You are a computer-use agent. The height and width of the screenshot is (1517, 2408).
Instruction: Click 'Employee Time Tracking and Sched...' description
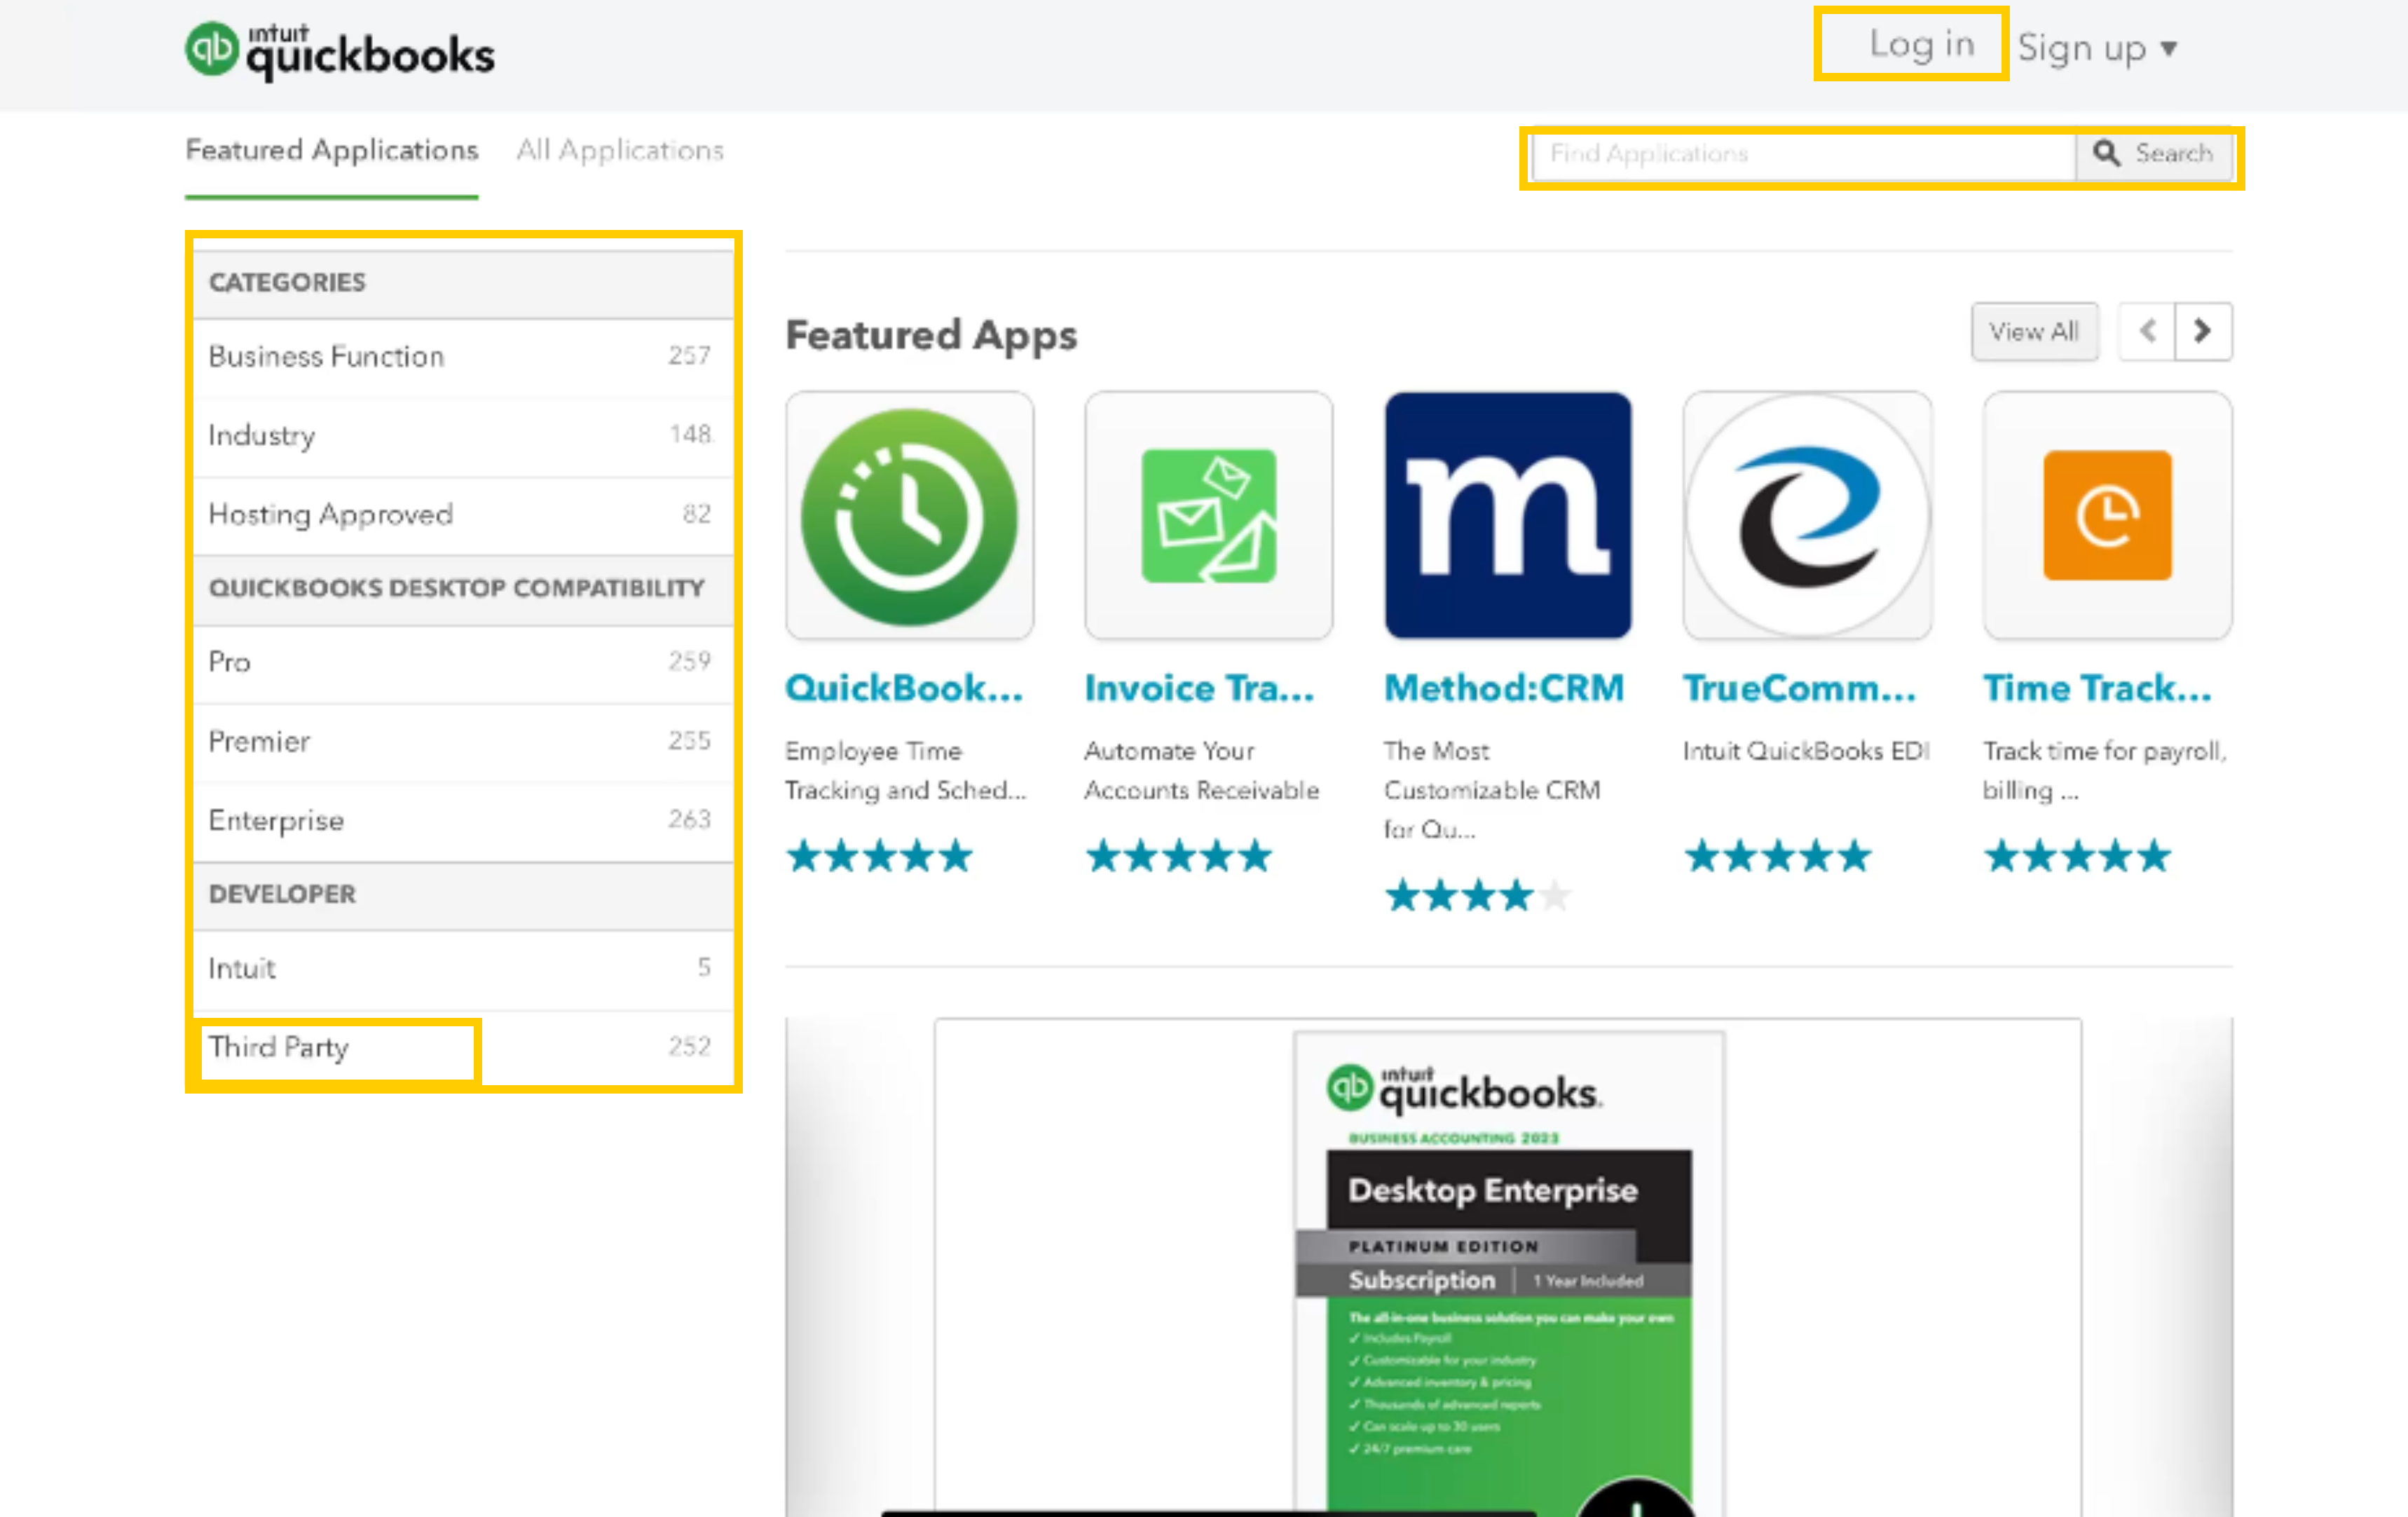click(905, 771)
